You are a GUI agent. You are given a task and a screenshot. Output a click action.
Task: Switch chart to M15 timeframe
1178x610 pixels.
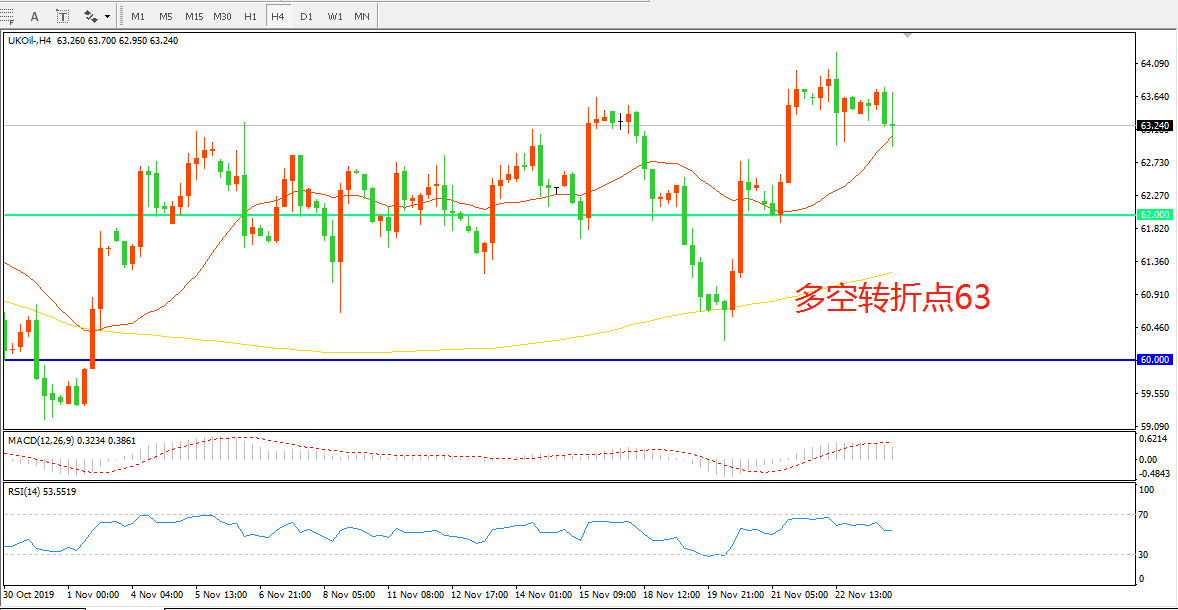[x=194, y=16]
